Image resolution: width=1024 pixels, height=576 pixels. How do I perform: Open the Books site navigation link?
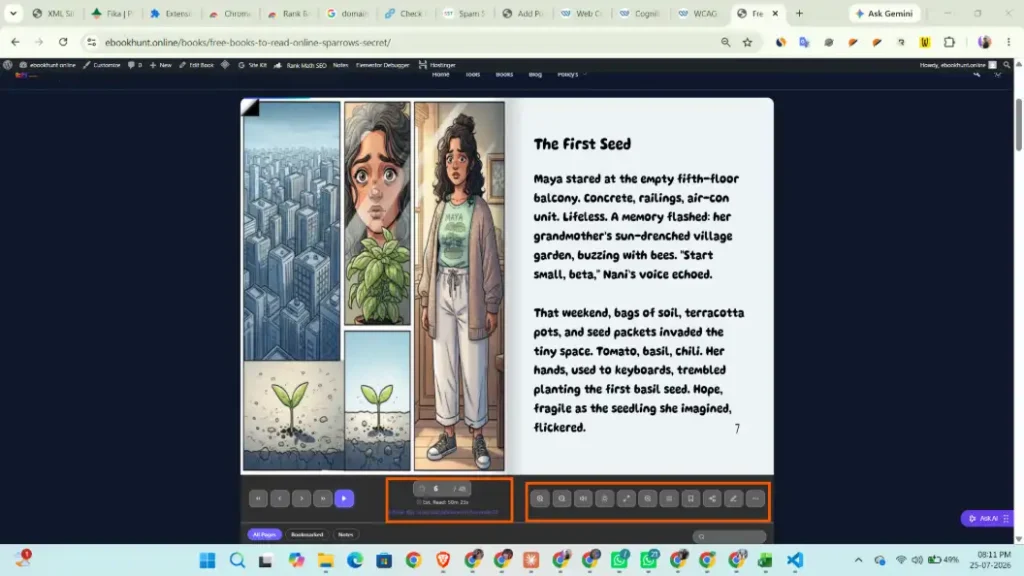[x=504, y=74]
